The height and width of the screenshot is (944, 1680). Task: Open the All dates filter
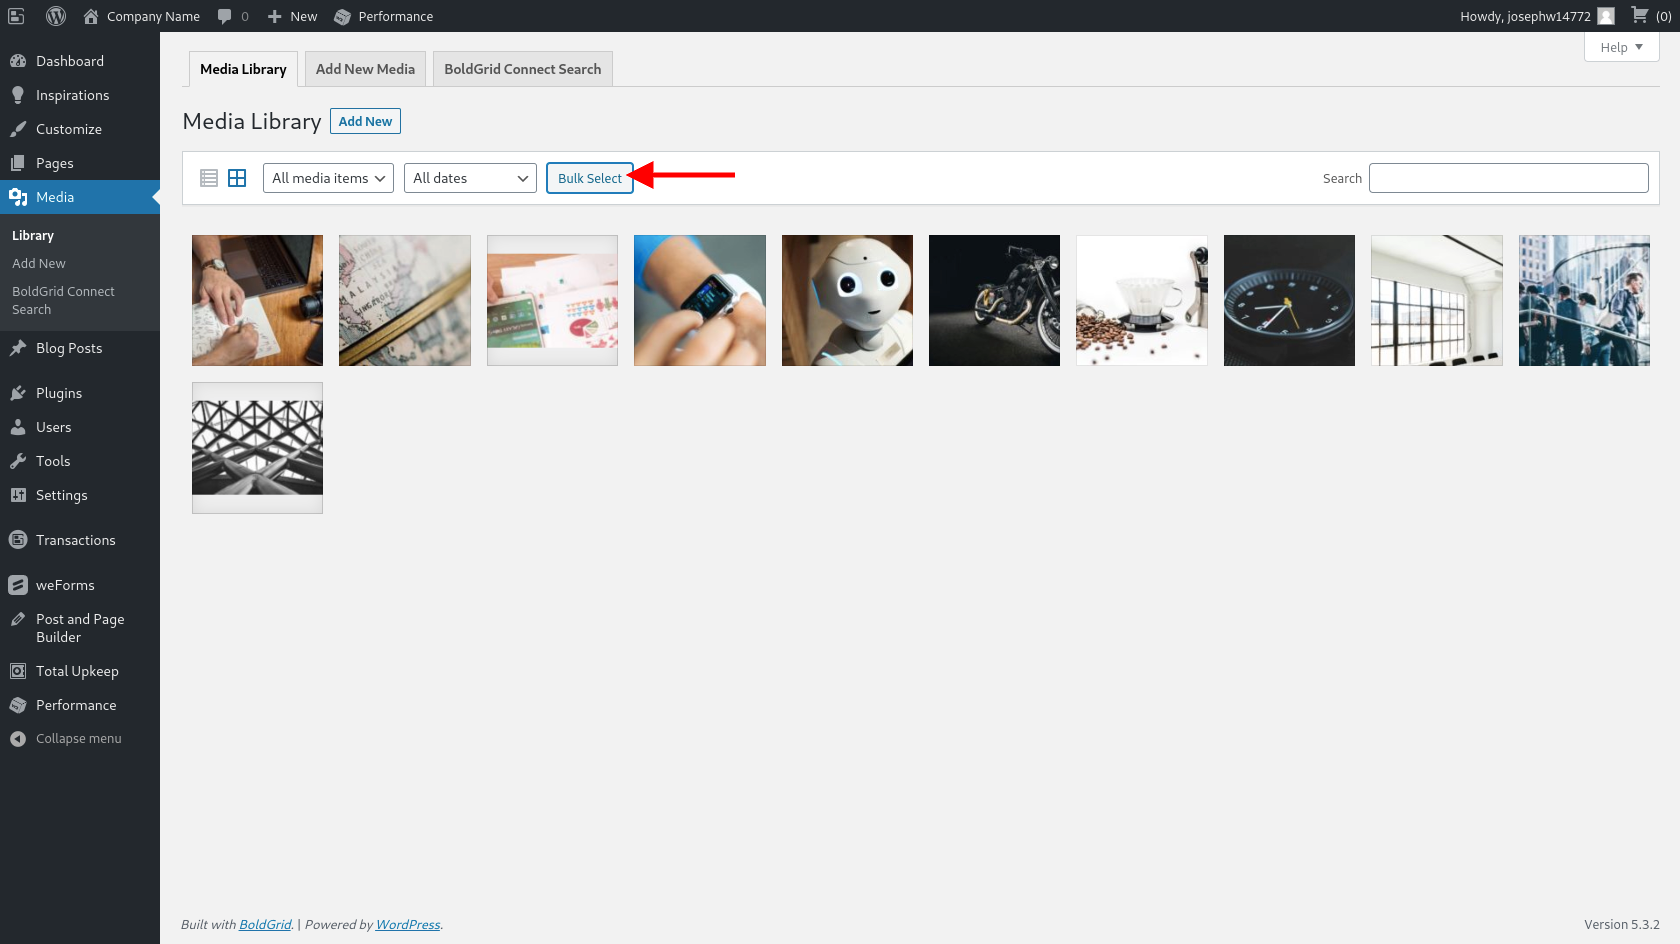tap(469, 177)
